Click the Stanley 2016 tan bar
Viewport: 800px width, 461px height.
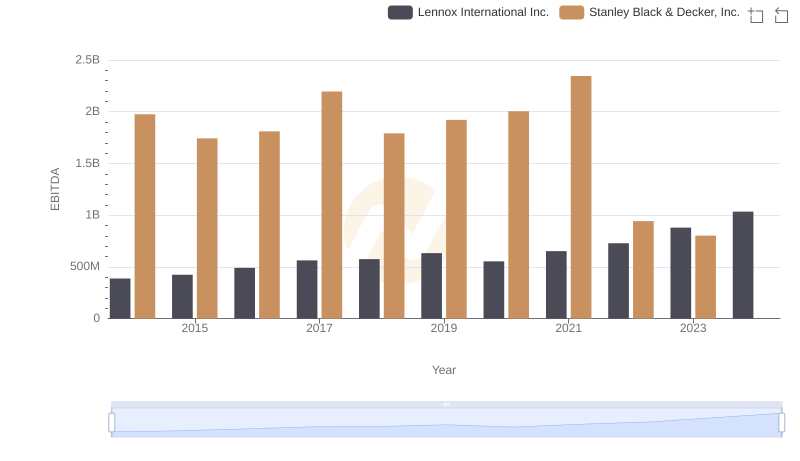tap(269, 225)
